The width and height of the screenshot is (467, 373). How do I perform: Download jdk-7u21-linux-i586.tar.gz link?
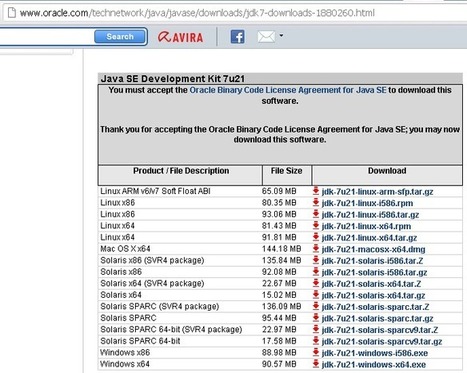pos(370,215)
